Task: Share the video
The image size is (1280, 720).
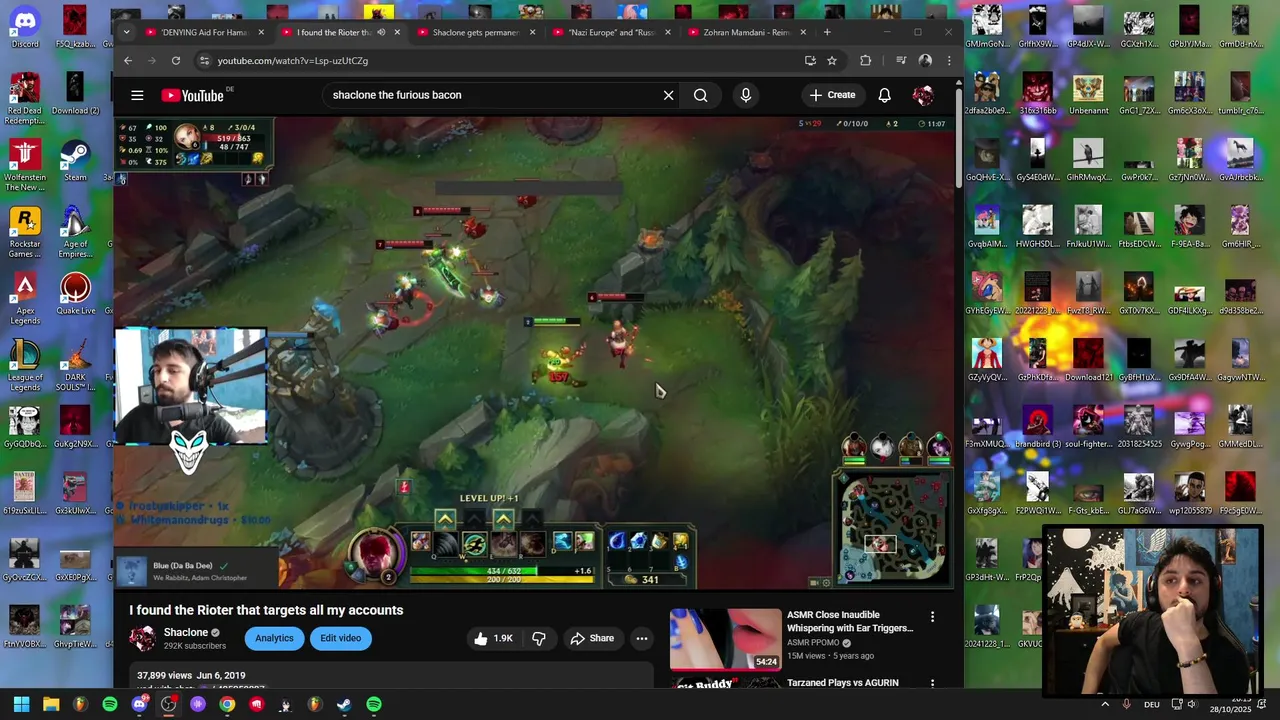Action: pos(592,638)
